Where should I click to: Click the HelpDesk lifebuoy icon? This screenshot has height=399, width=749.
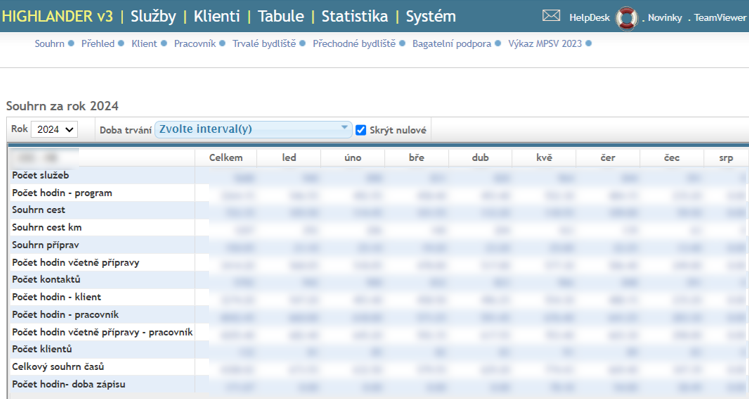click(626, 18)
